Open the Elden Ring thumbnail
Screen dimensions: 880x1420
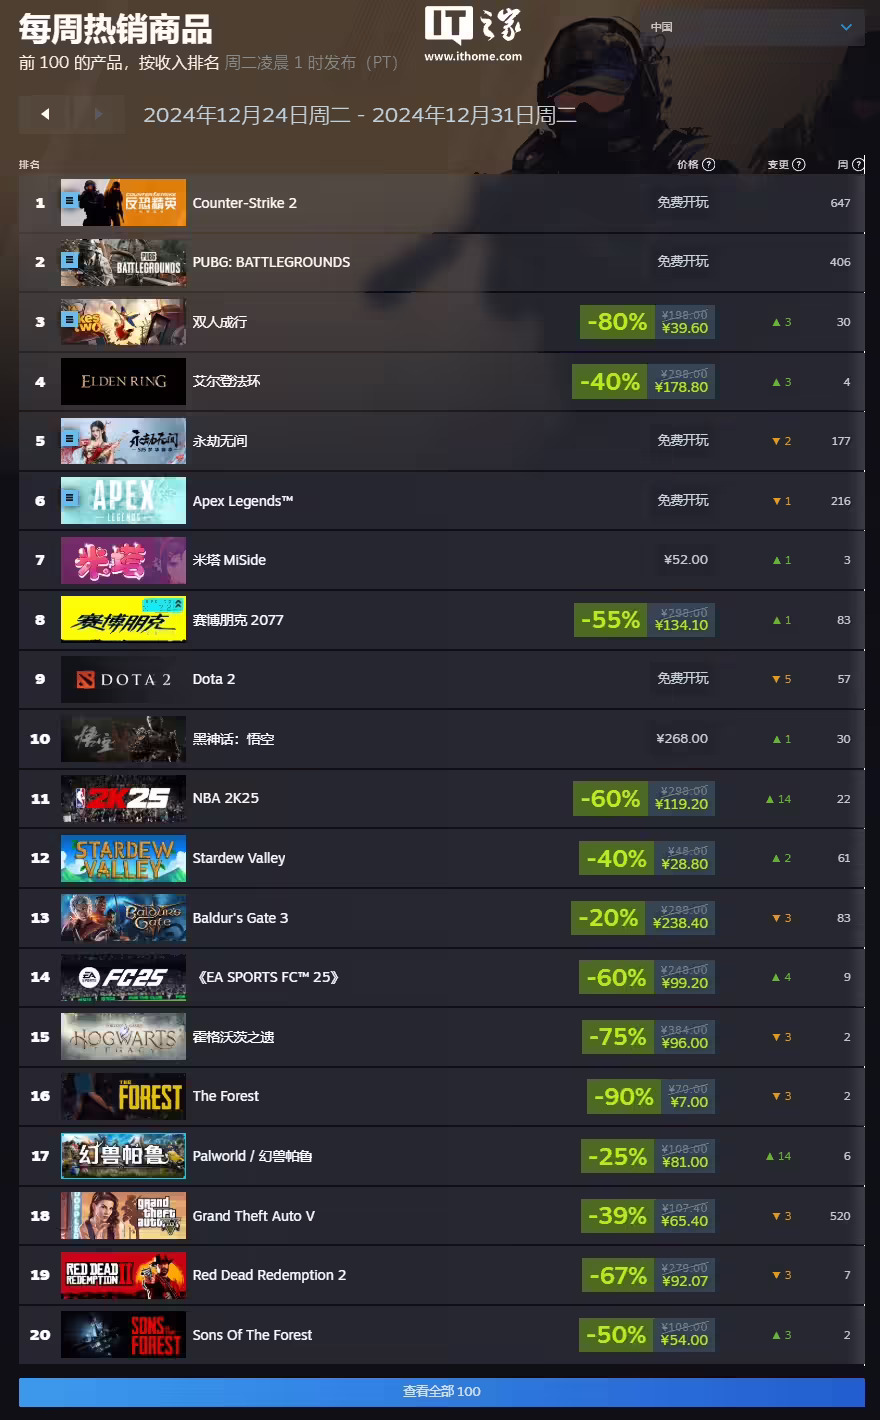[123, 381]
